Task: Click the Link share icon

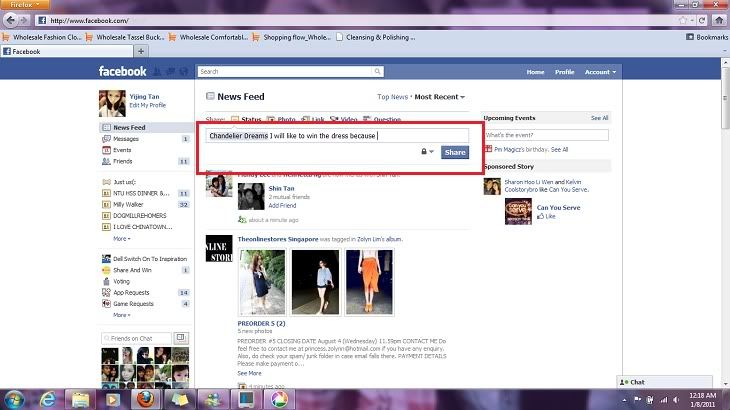Action: coord(305,120)
